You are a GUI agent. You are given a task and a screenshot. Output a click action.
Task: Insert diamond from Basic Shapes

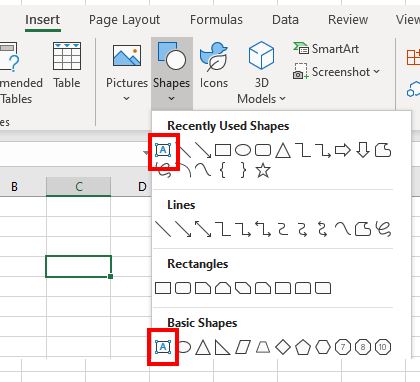(x=283, y=347)
